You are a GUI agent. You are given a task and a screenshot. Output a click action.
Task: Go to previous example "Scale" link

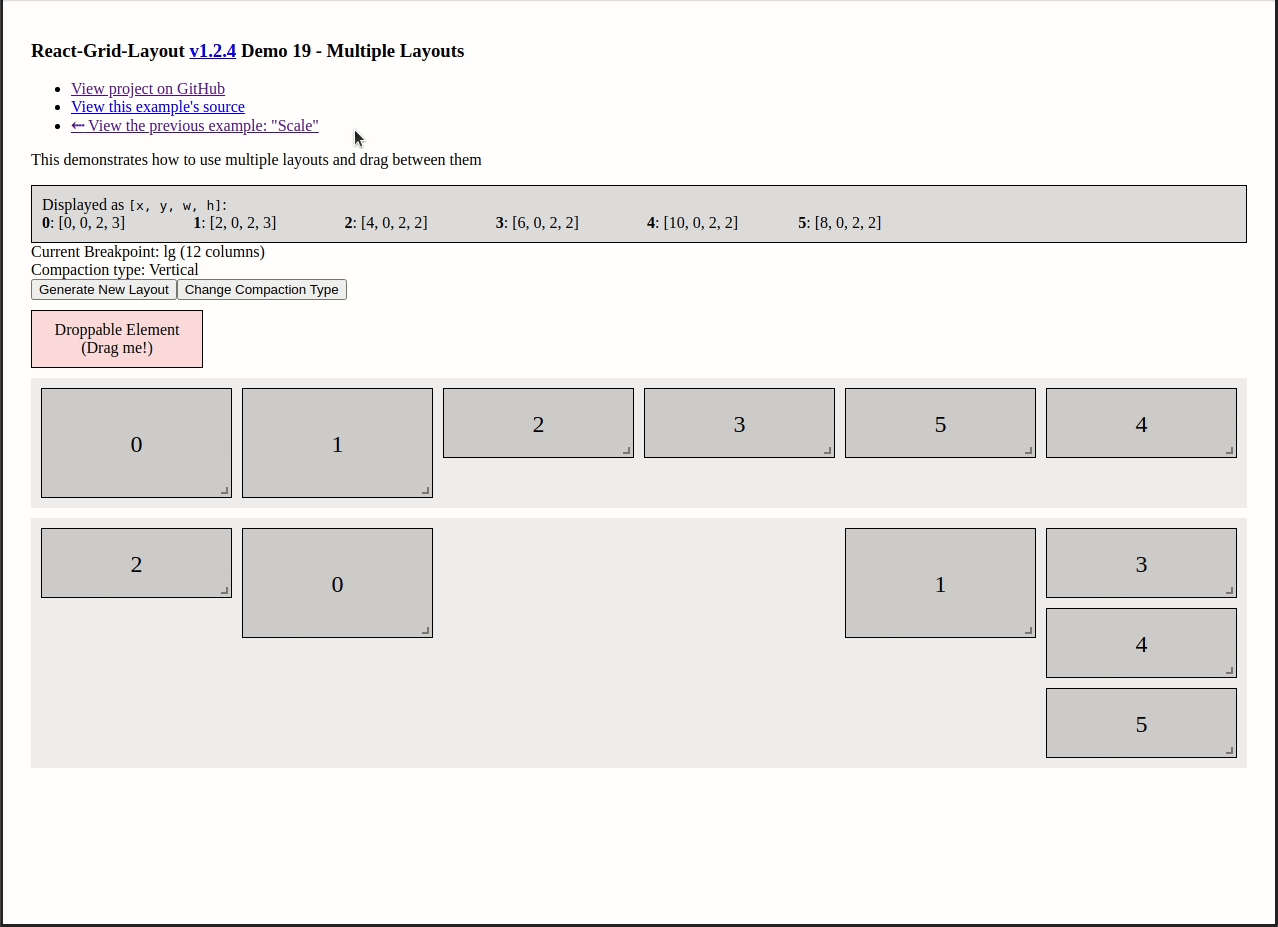[x=195, y=125]
